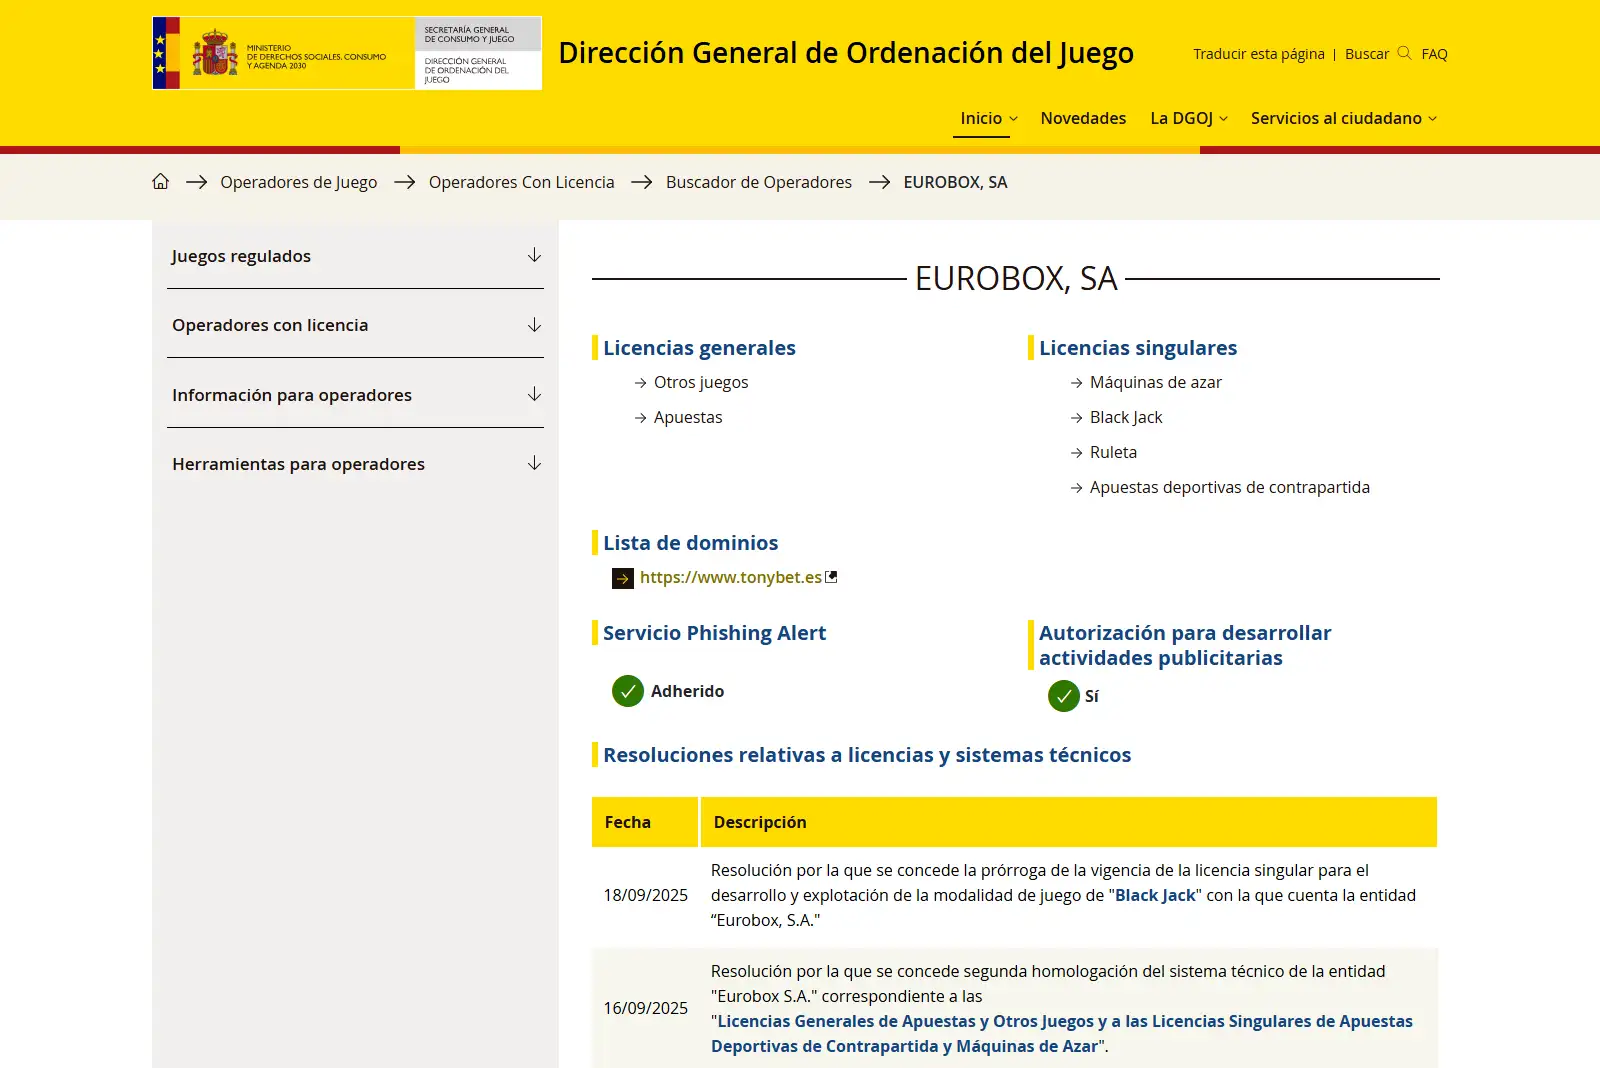Click the EUROBOX, SA breadcrumb text

[x=955, y=182]
